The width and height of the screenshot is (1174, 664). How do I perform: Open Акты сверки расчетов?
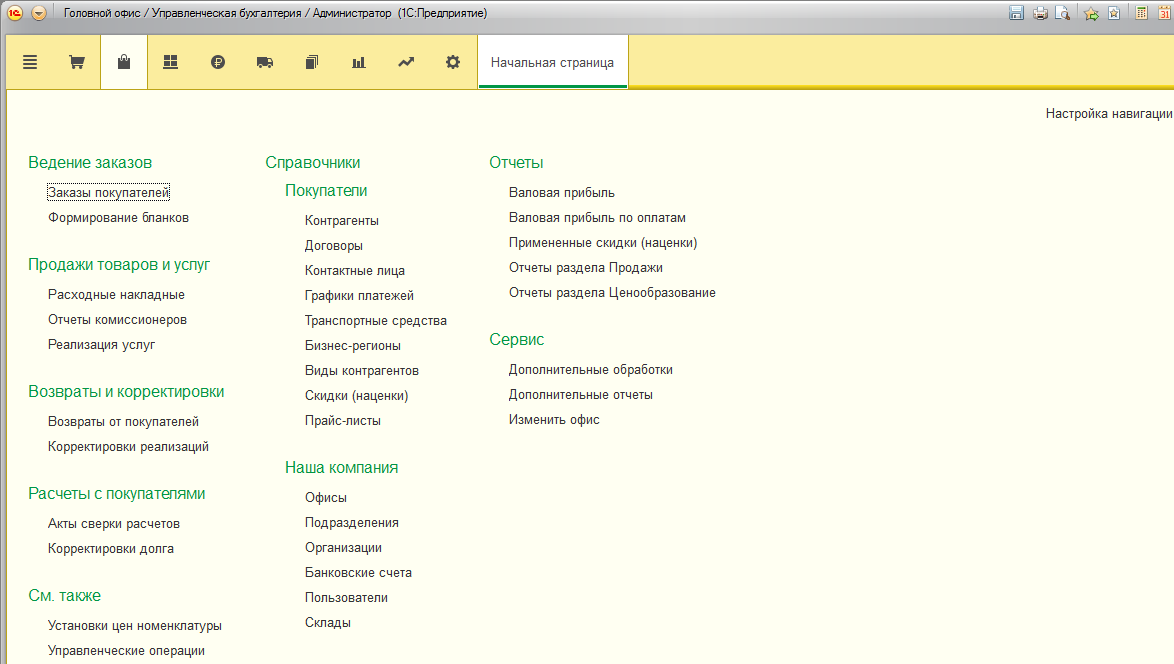114,524
